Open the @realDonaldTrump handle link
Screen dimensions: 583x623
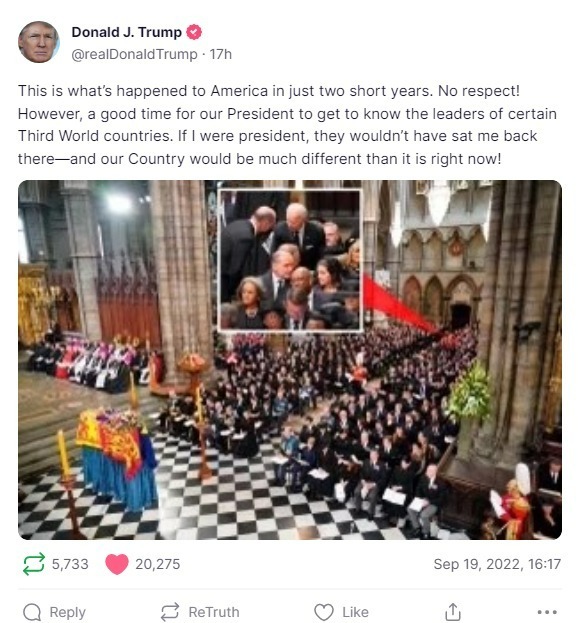[x=134, y=54]
